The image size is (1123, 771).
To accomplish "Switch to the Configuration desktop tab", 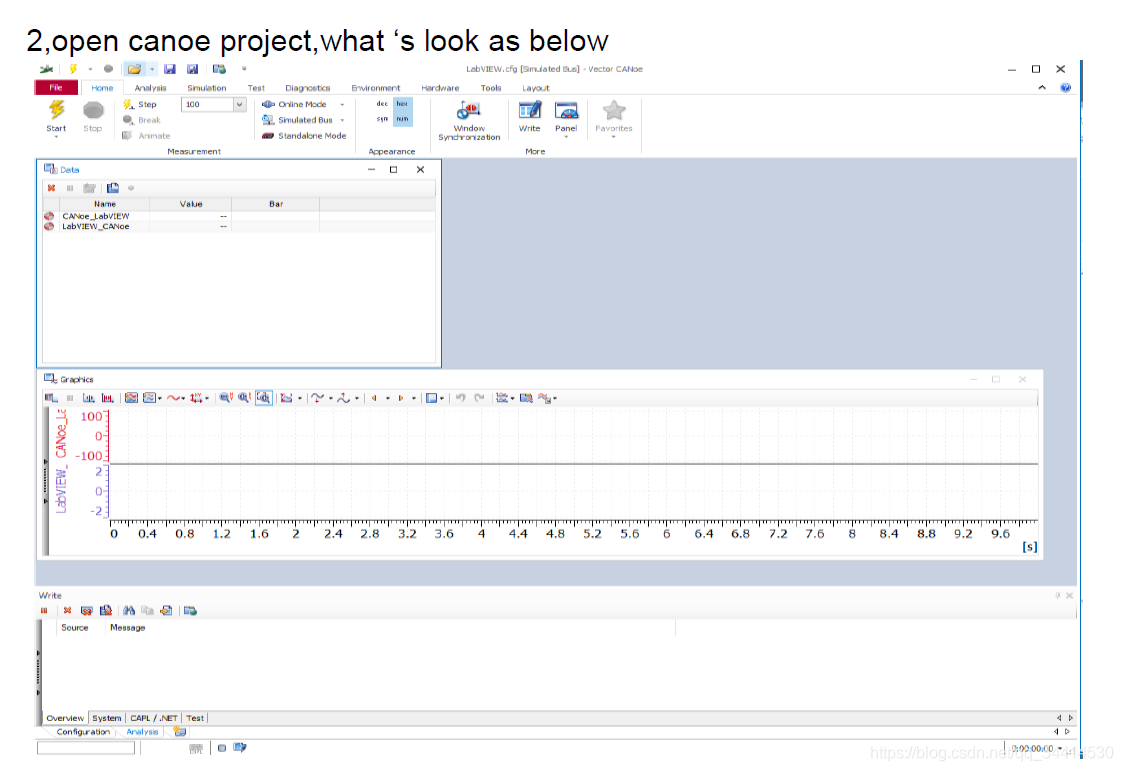I will 83,732.
